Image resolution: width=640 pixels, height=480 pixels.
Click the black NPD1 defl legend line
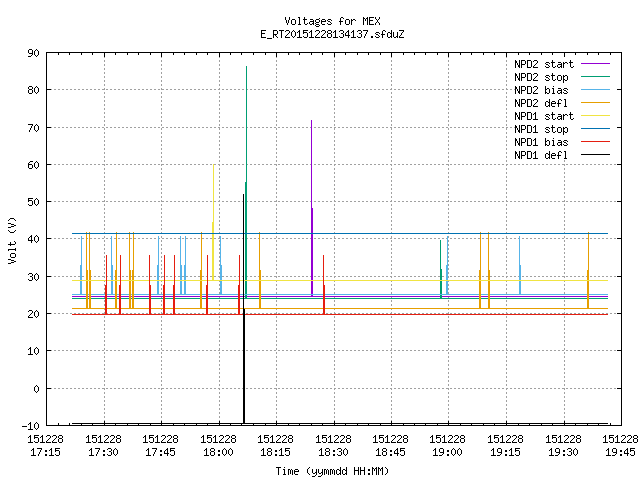tap(595, 155)
